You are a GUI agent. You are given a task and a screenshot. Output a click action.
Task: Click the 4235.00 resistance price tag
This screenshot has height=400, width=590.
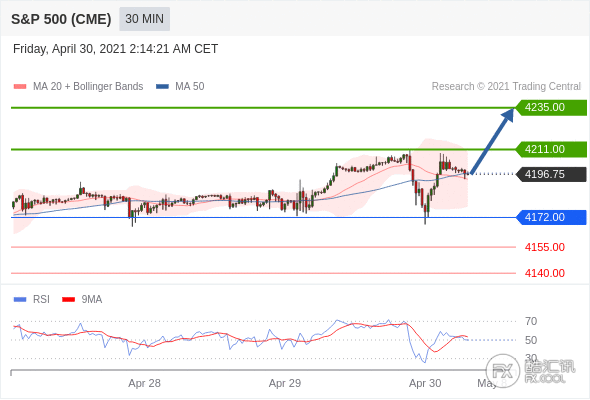point(551,108)
